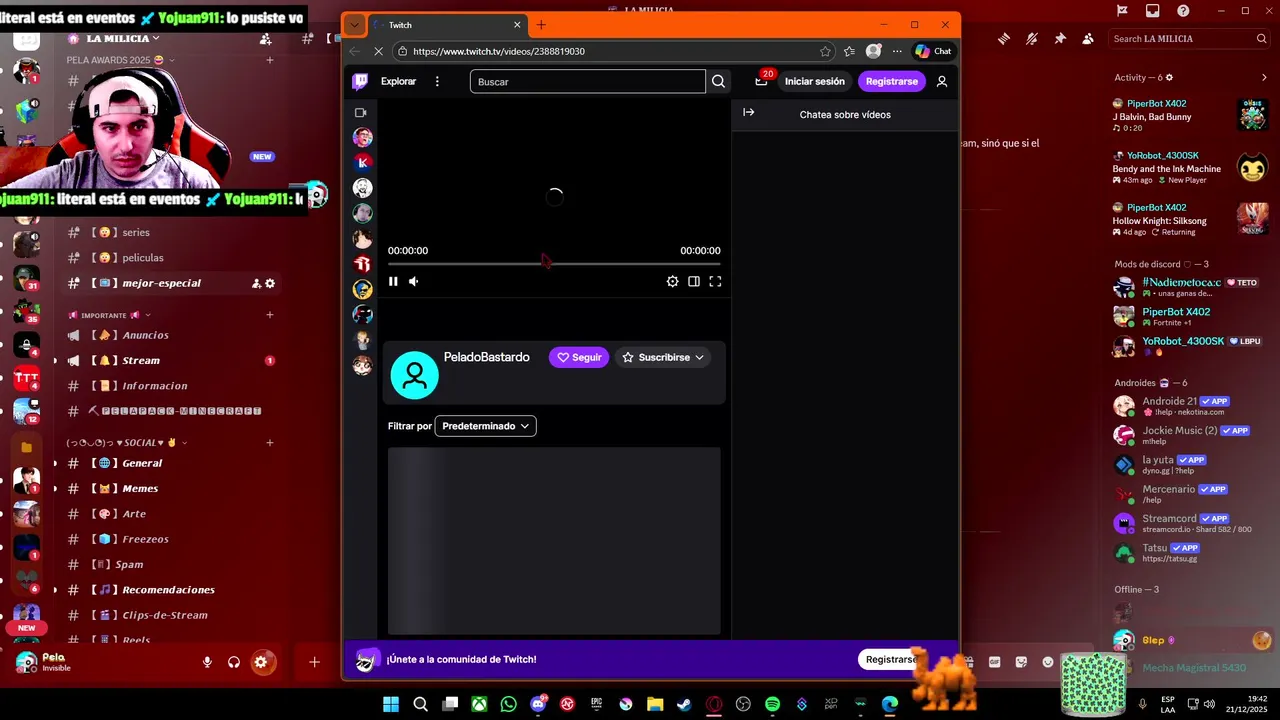Open Discord GIF picker

coord(995,662)
